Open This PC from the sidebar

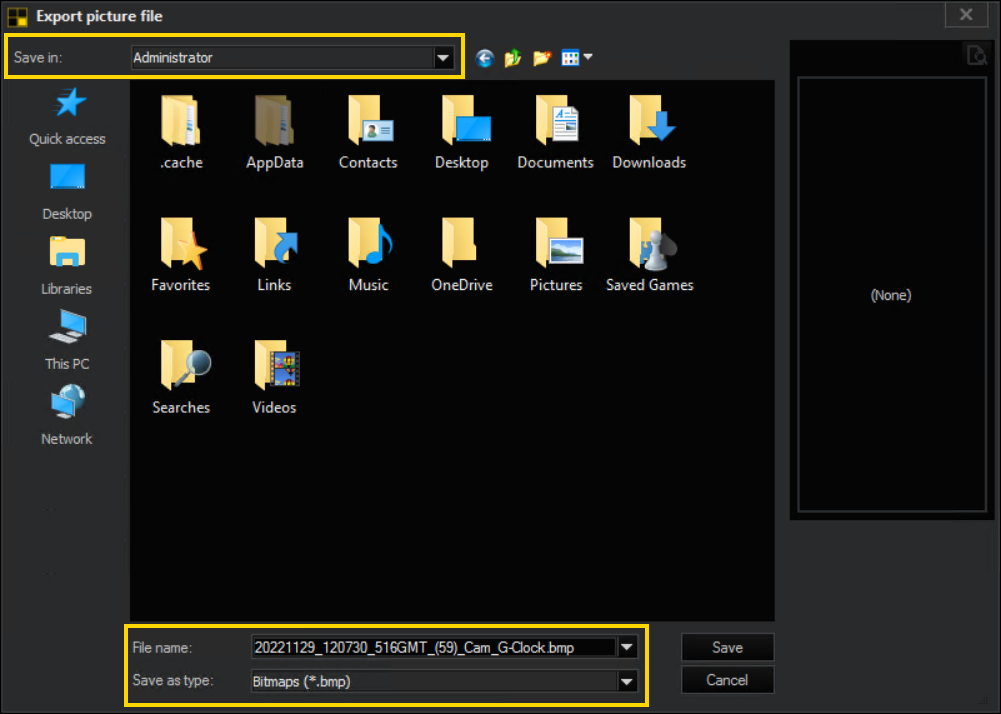[66, 340]
